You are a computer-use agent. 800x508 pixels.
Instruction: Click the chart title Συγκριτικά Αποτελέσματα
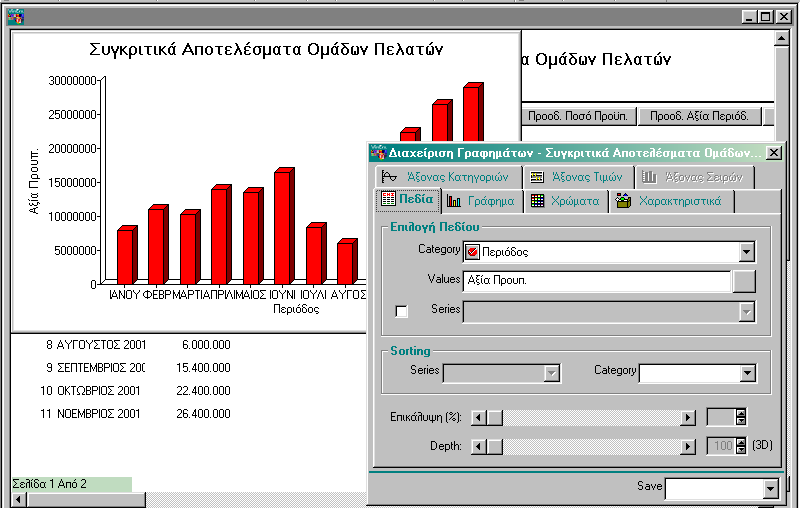tap(266, 49)
